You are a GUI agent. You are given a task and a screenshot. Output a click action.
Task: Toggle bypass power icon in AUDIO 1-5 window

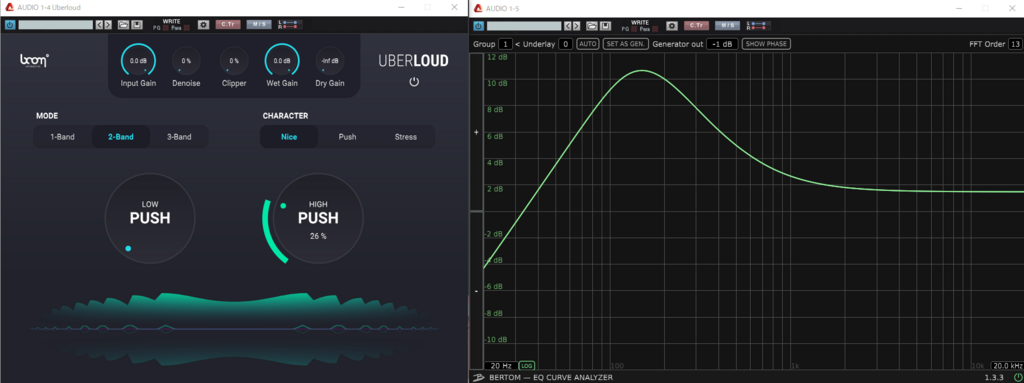(x=479, y=25)
